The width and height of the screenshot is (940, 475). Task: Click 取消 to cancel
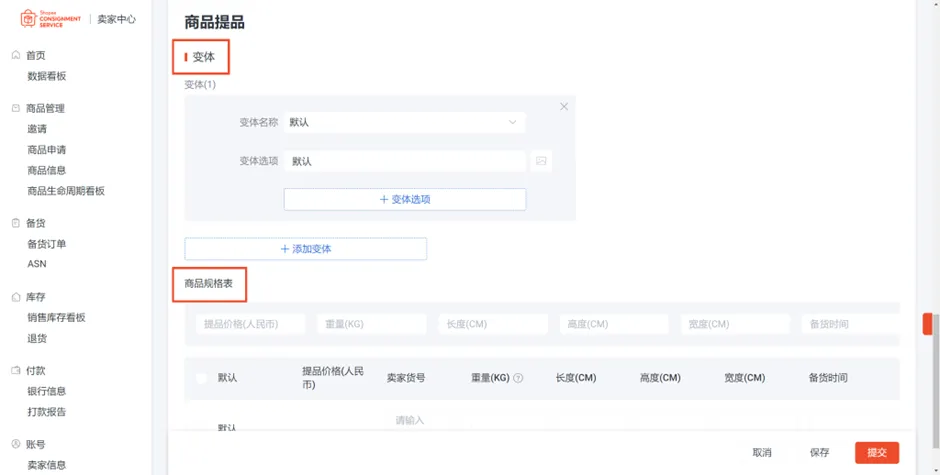click(762, 453)
